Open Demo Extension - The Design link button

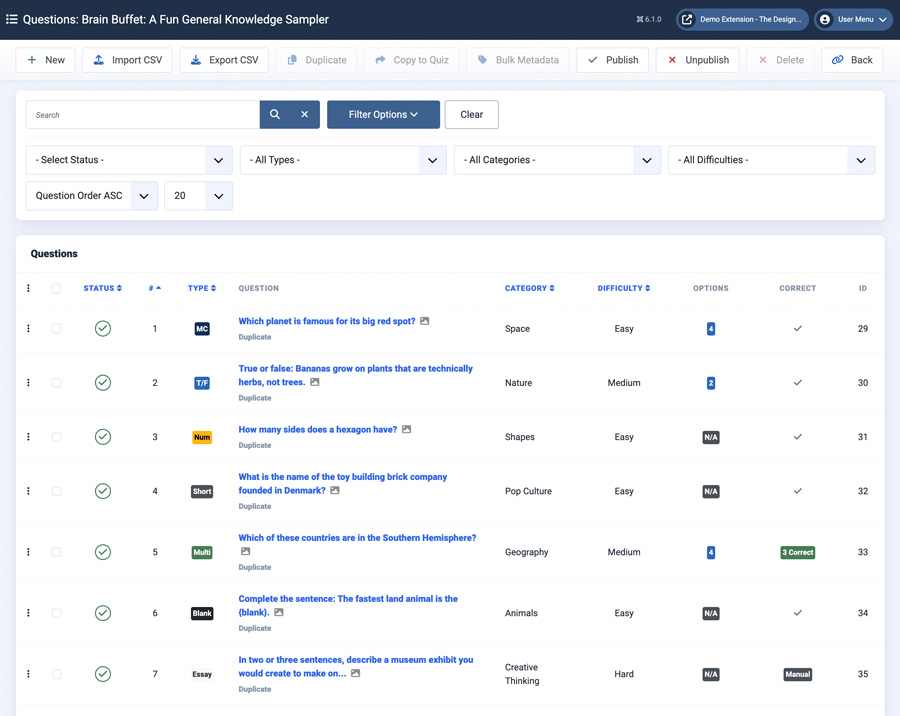click(x=742, y=20)
